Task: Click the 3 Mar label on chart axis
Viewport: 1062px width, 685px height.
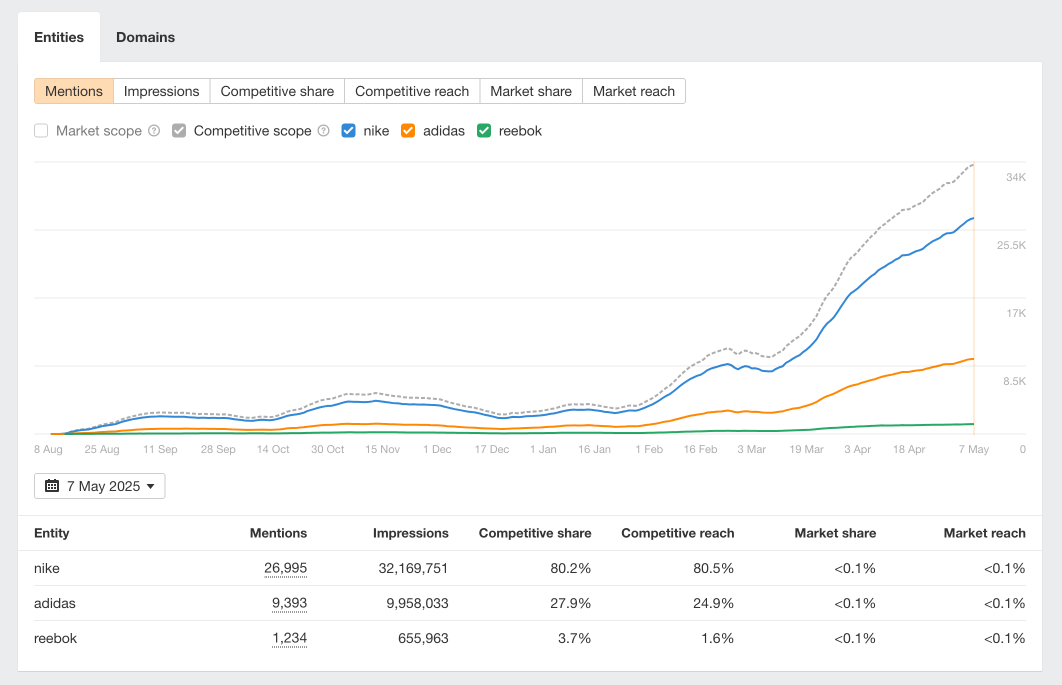Action: click(x=752, y=449)
